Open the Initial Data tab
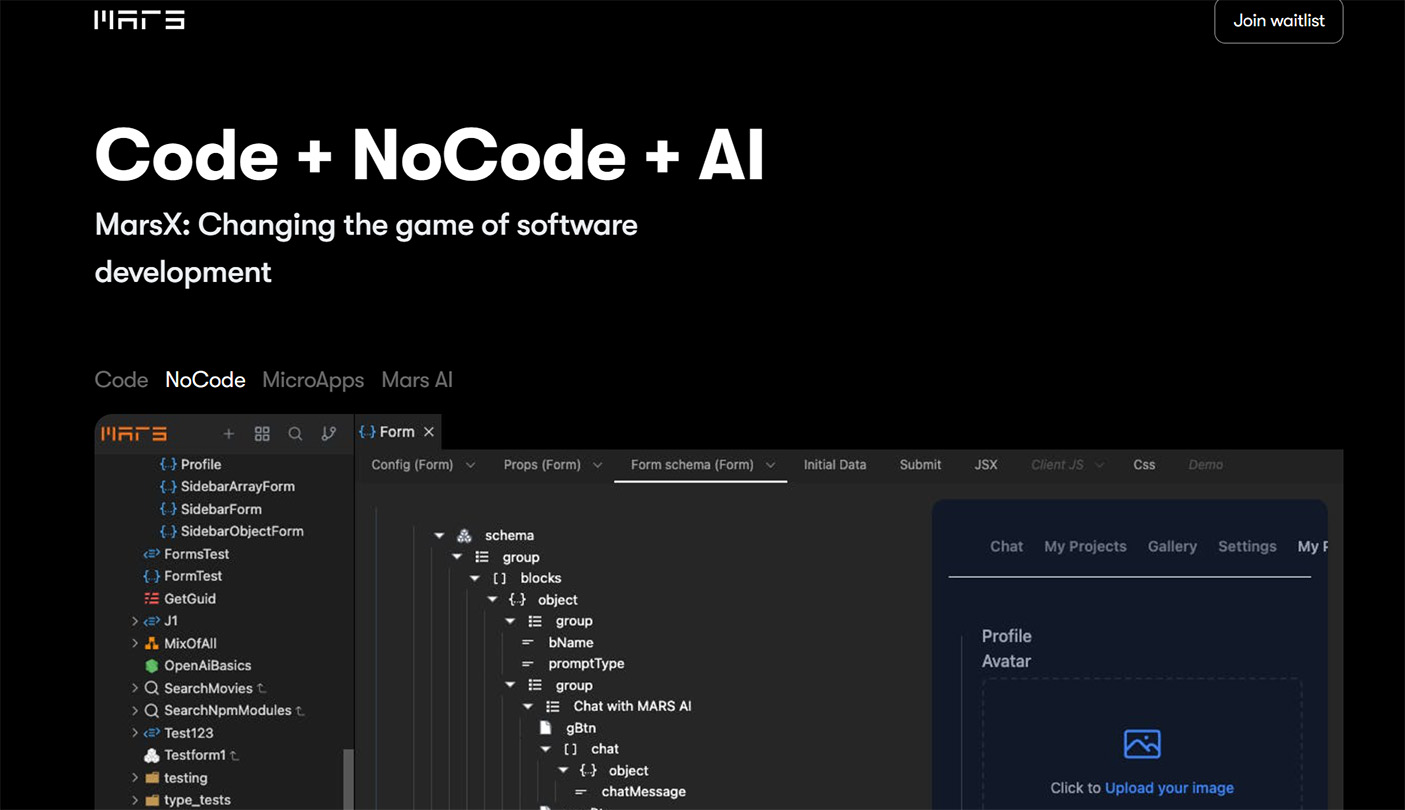 pyautogui.click(x=835, y=465)
